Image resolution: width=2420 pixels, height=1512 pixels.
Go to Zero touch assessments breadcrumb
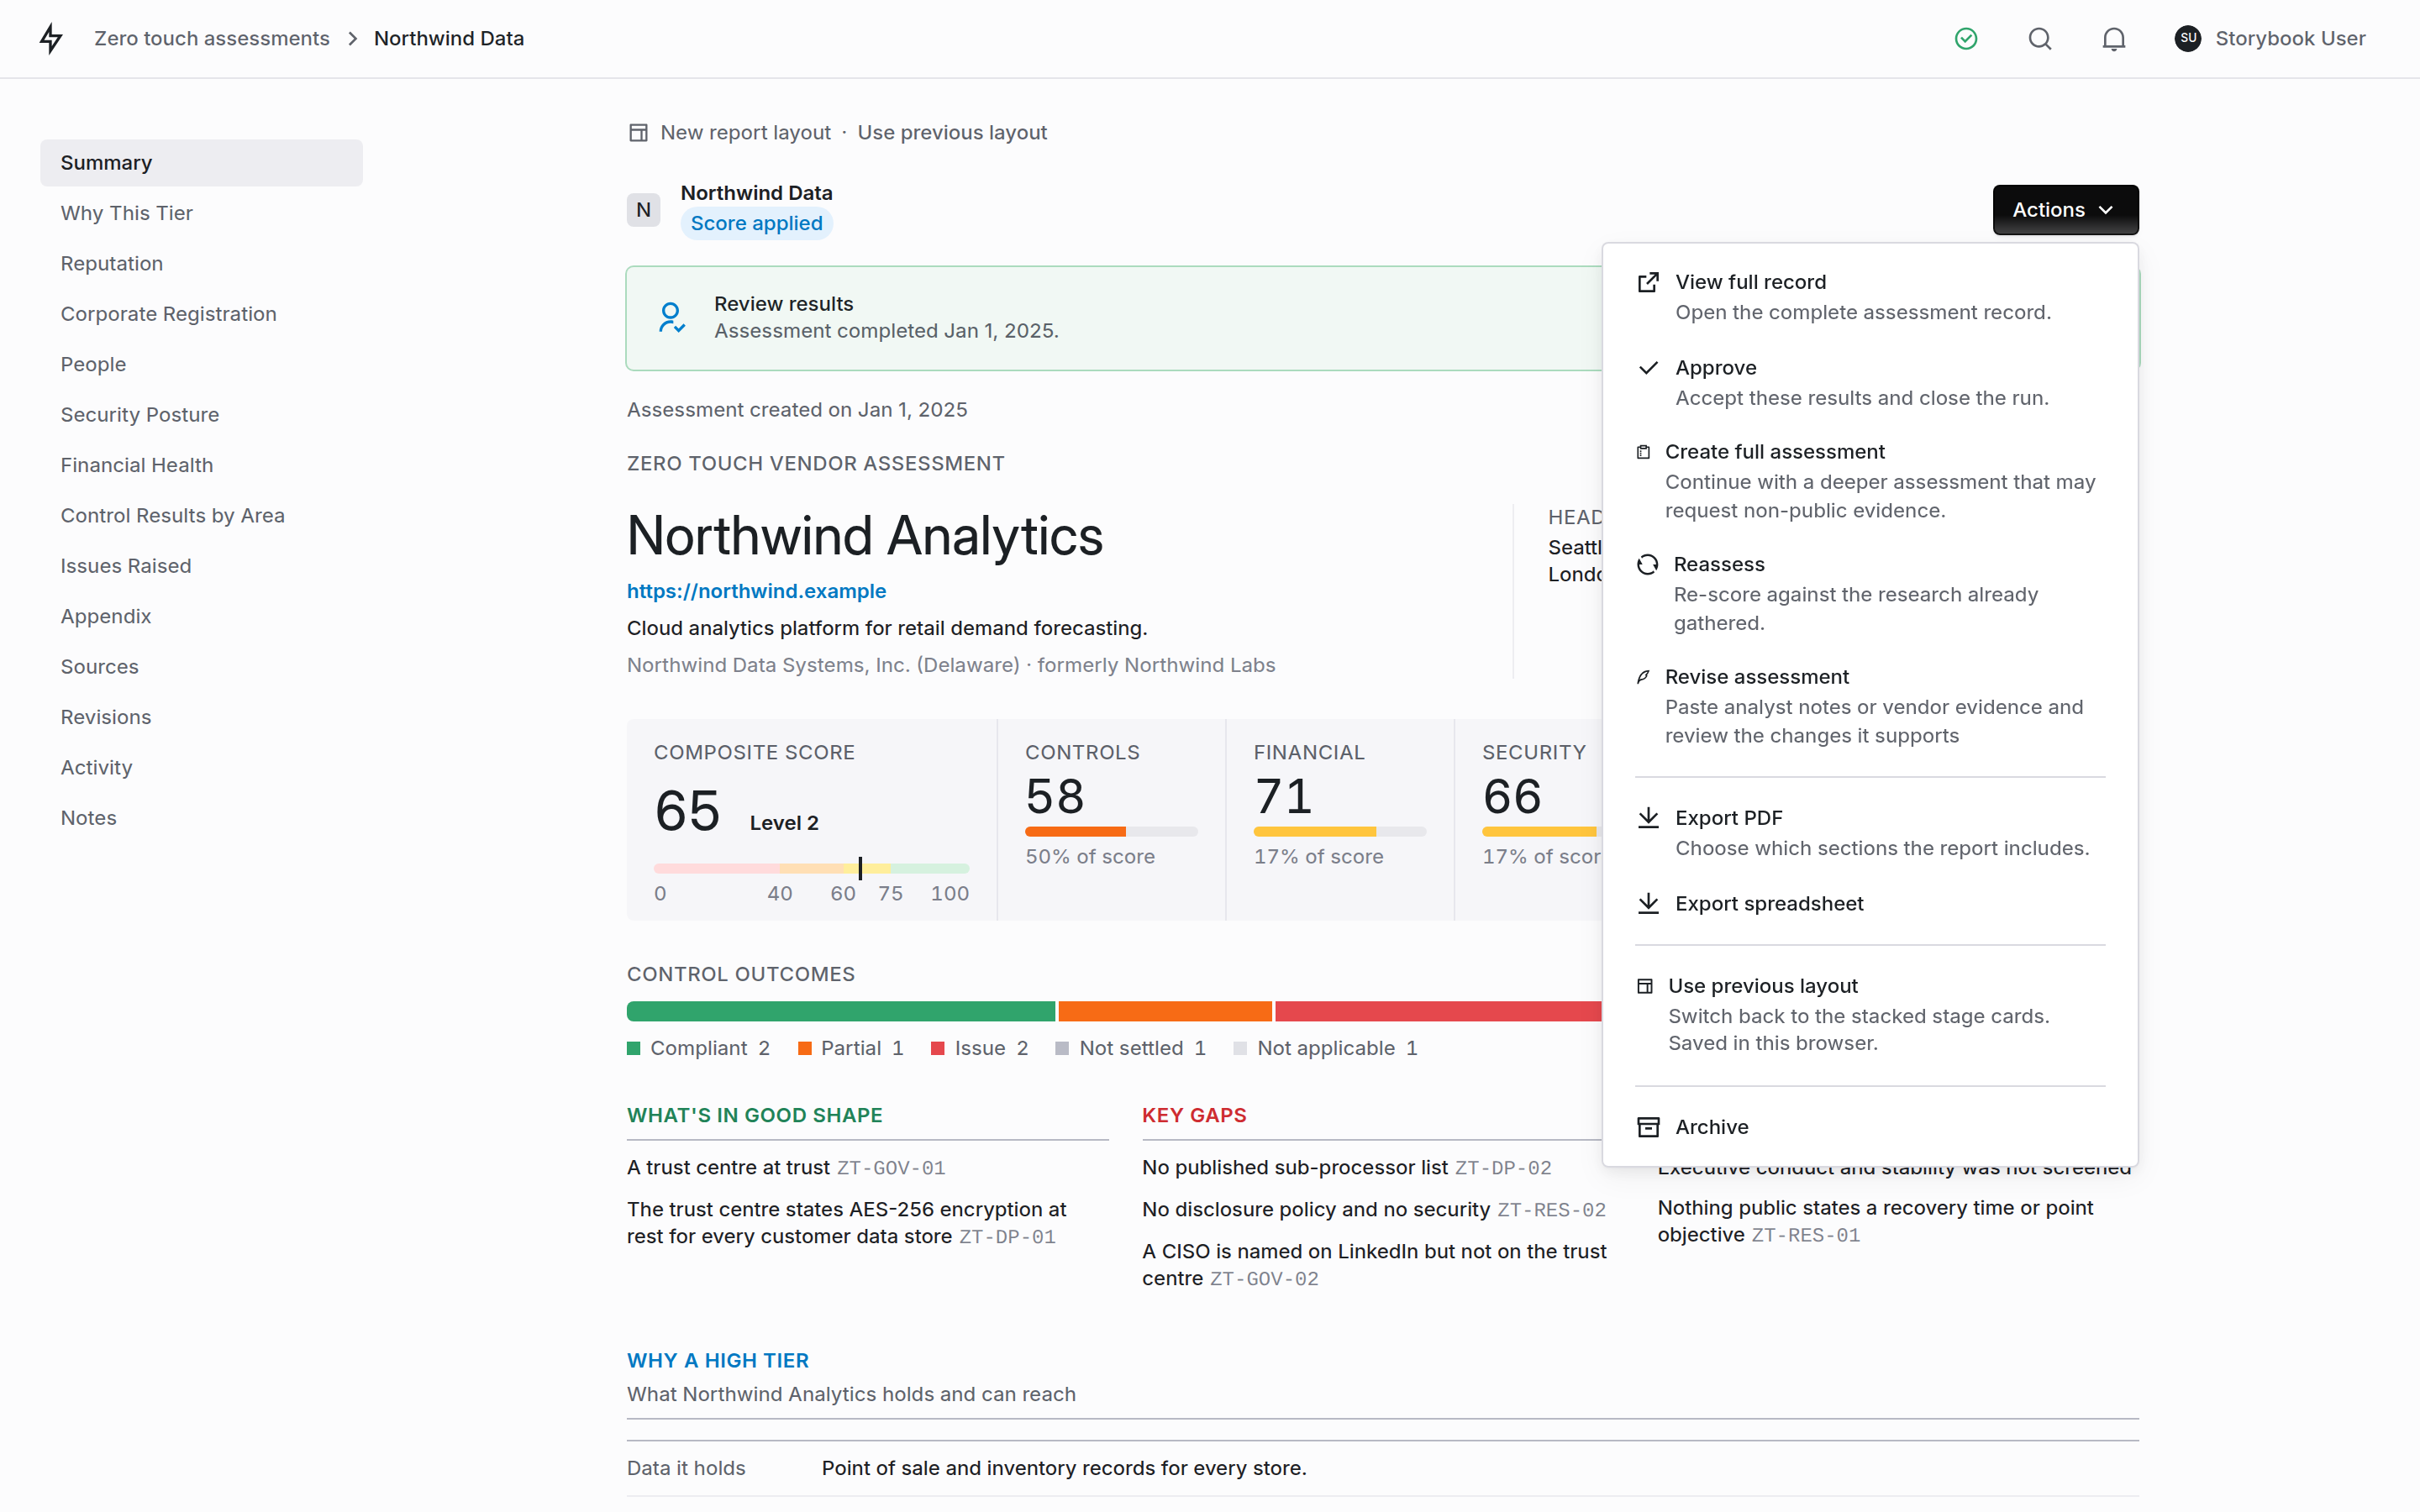[x=212, y=38]
